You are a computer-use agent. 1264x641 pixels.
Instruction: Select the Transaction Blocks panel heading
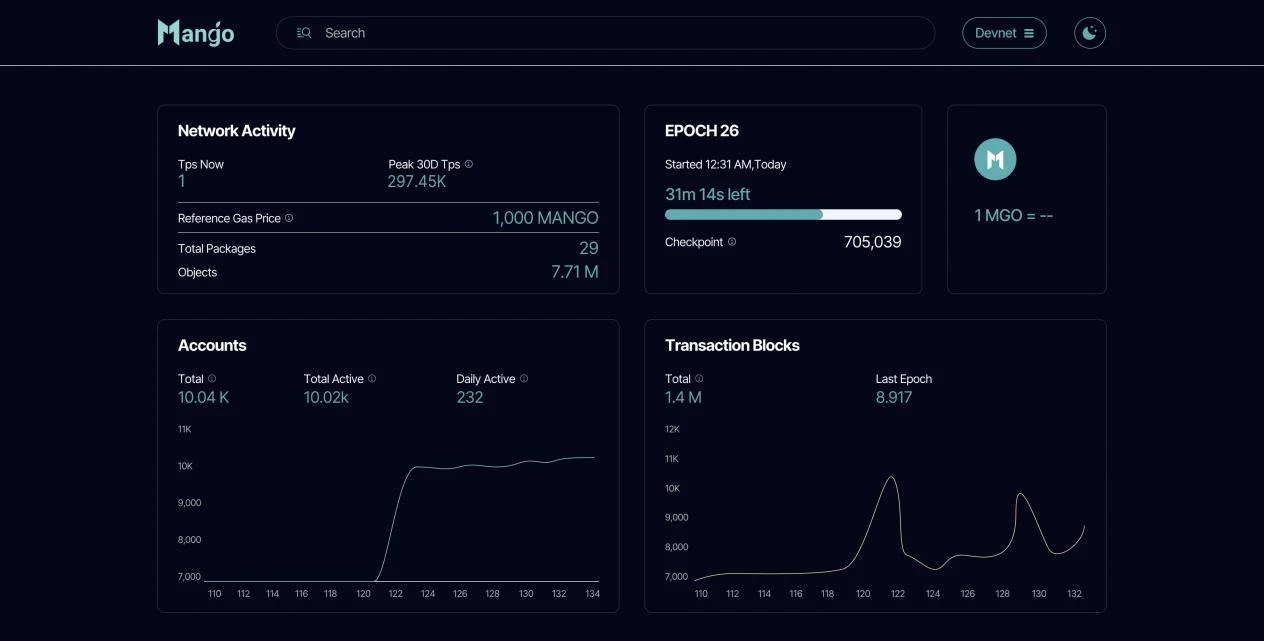(733, 344)
